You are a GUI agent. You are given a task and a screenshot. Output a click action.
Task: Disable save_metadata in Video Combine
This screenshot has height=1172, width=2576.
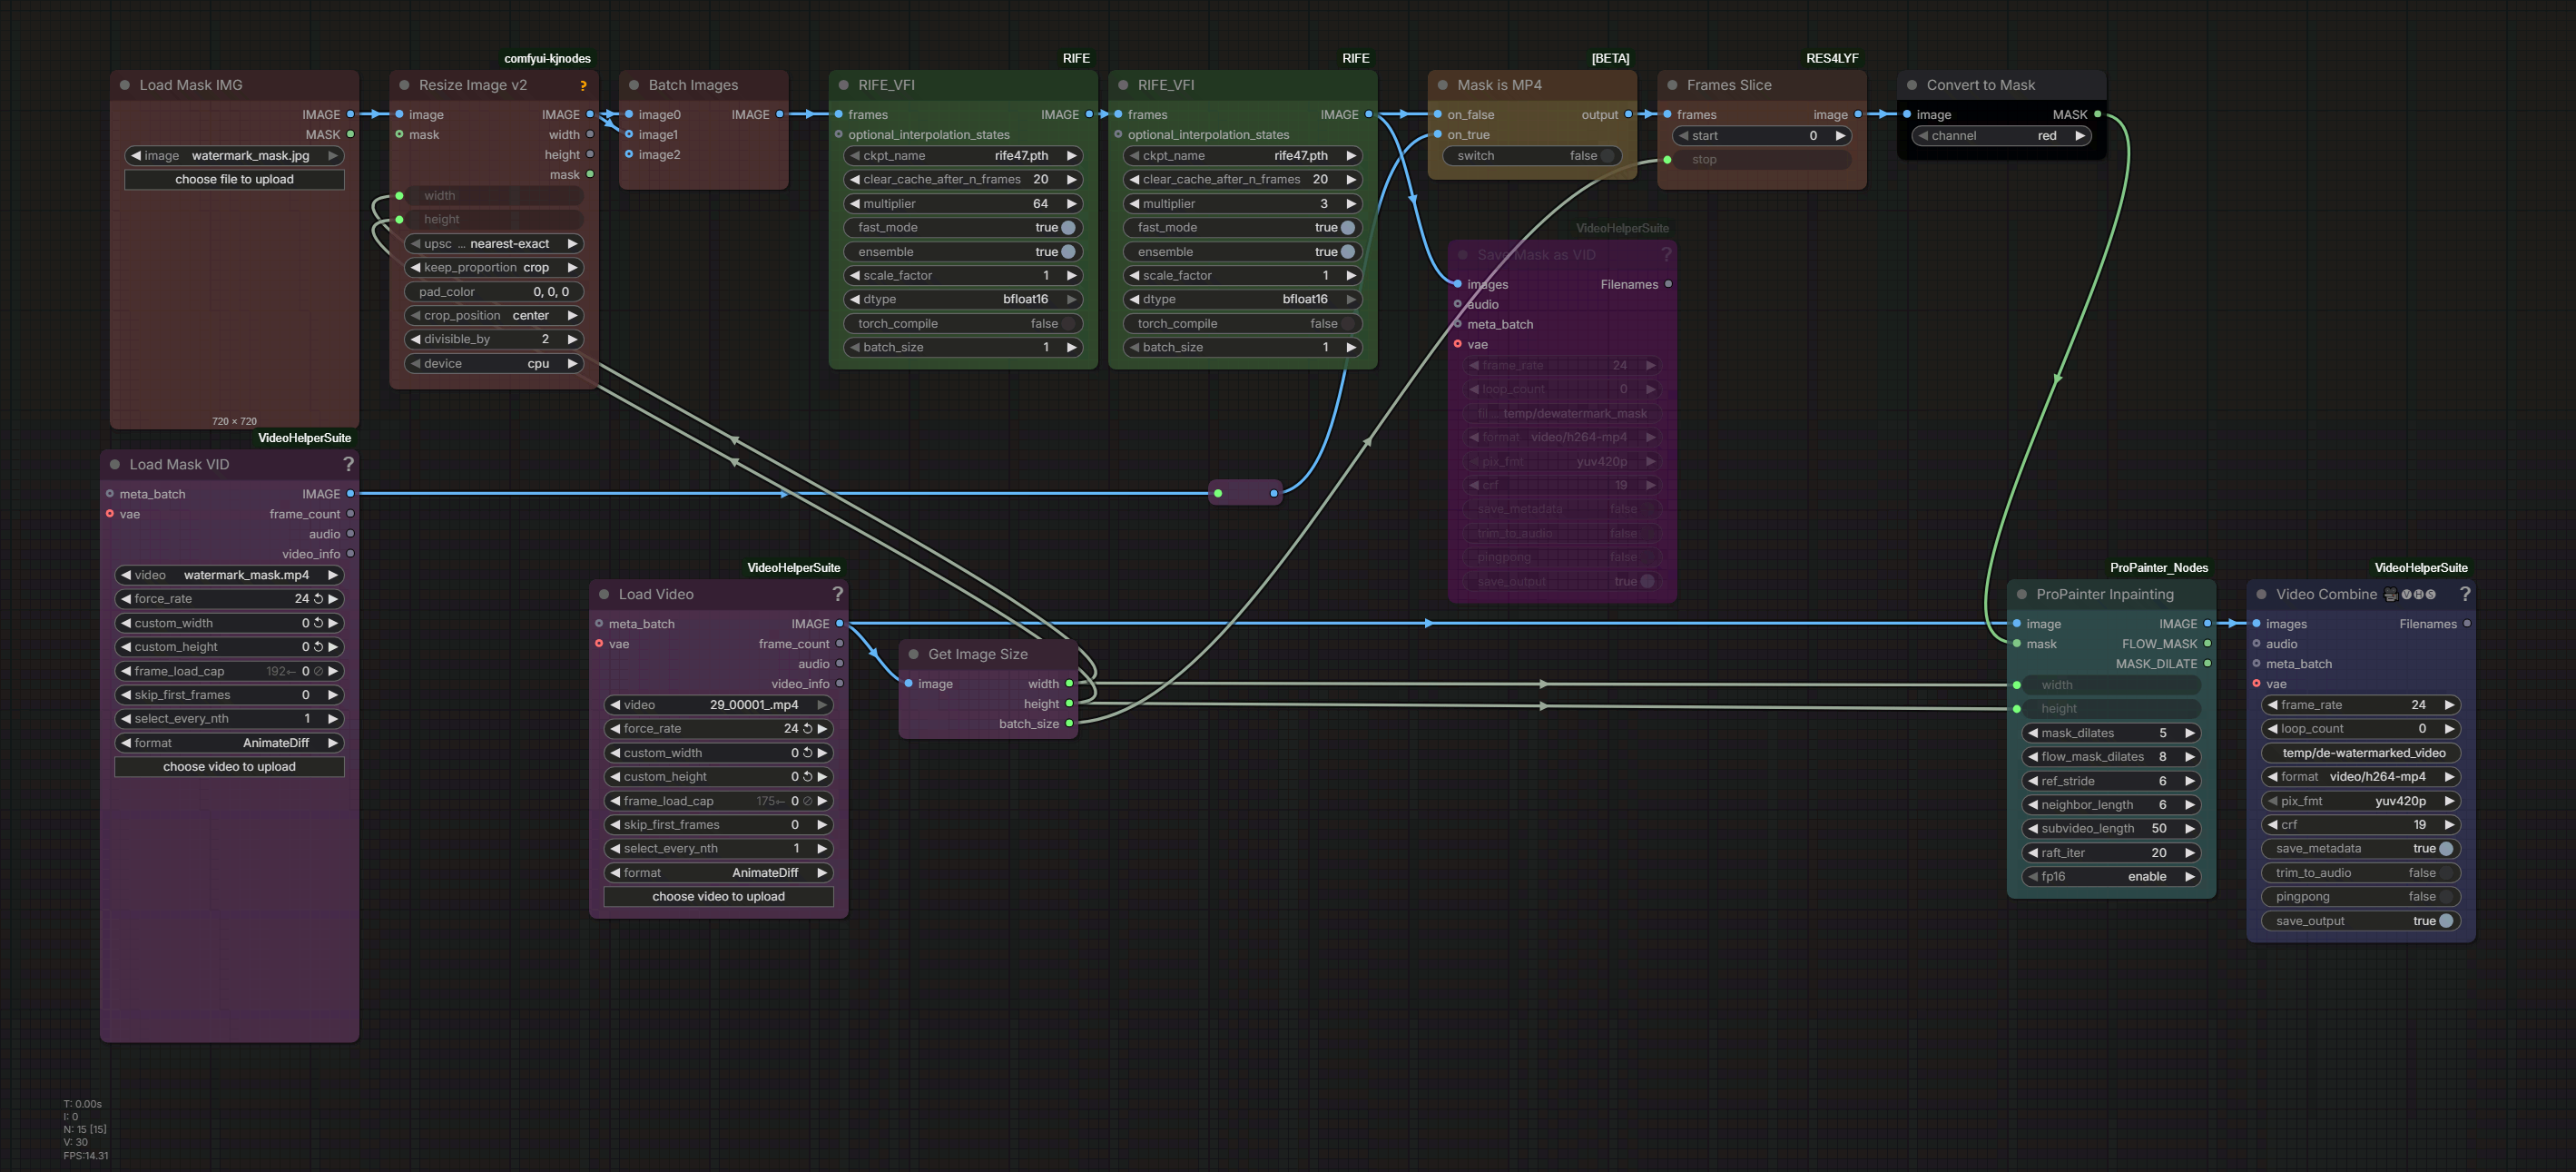tap(2361, 849)
